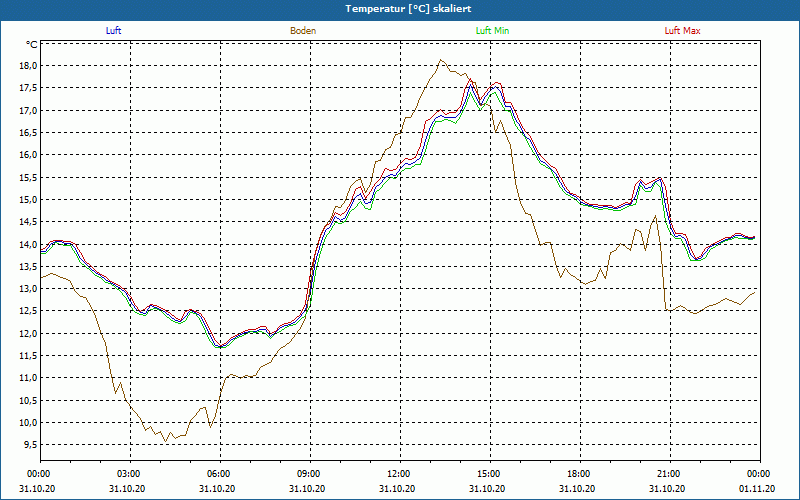This screenshot has width=800, height=500.
Task: Click the 16,5 y-axis value
Action: coord(29,132)
